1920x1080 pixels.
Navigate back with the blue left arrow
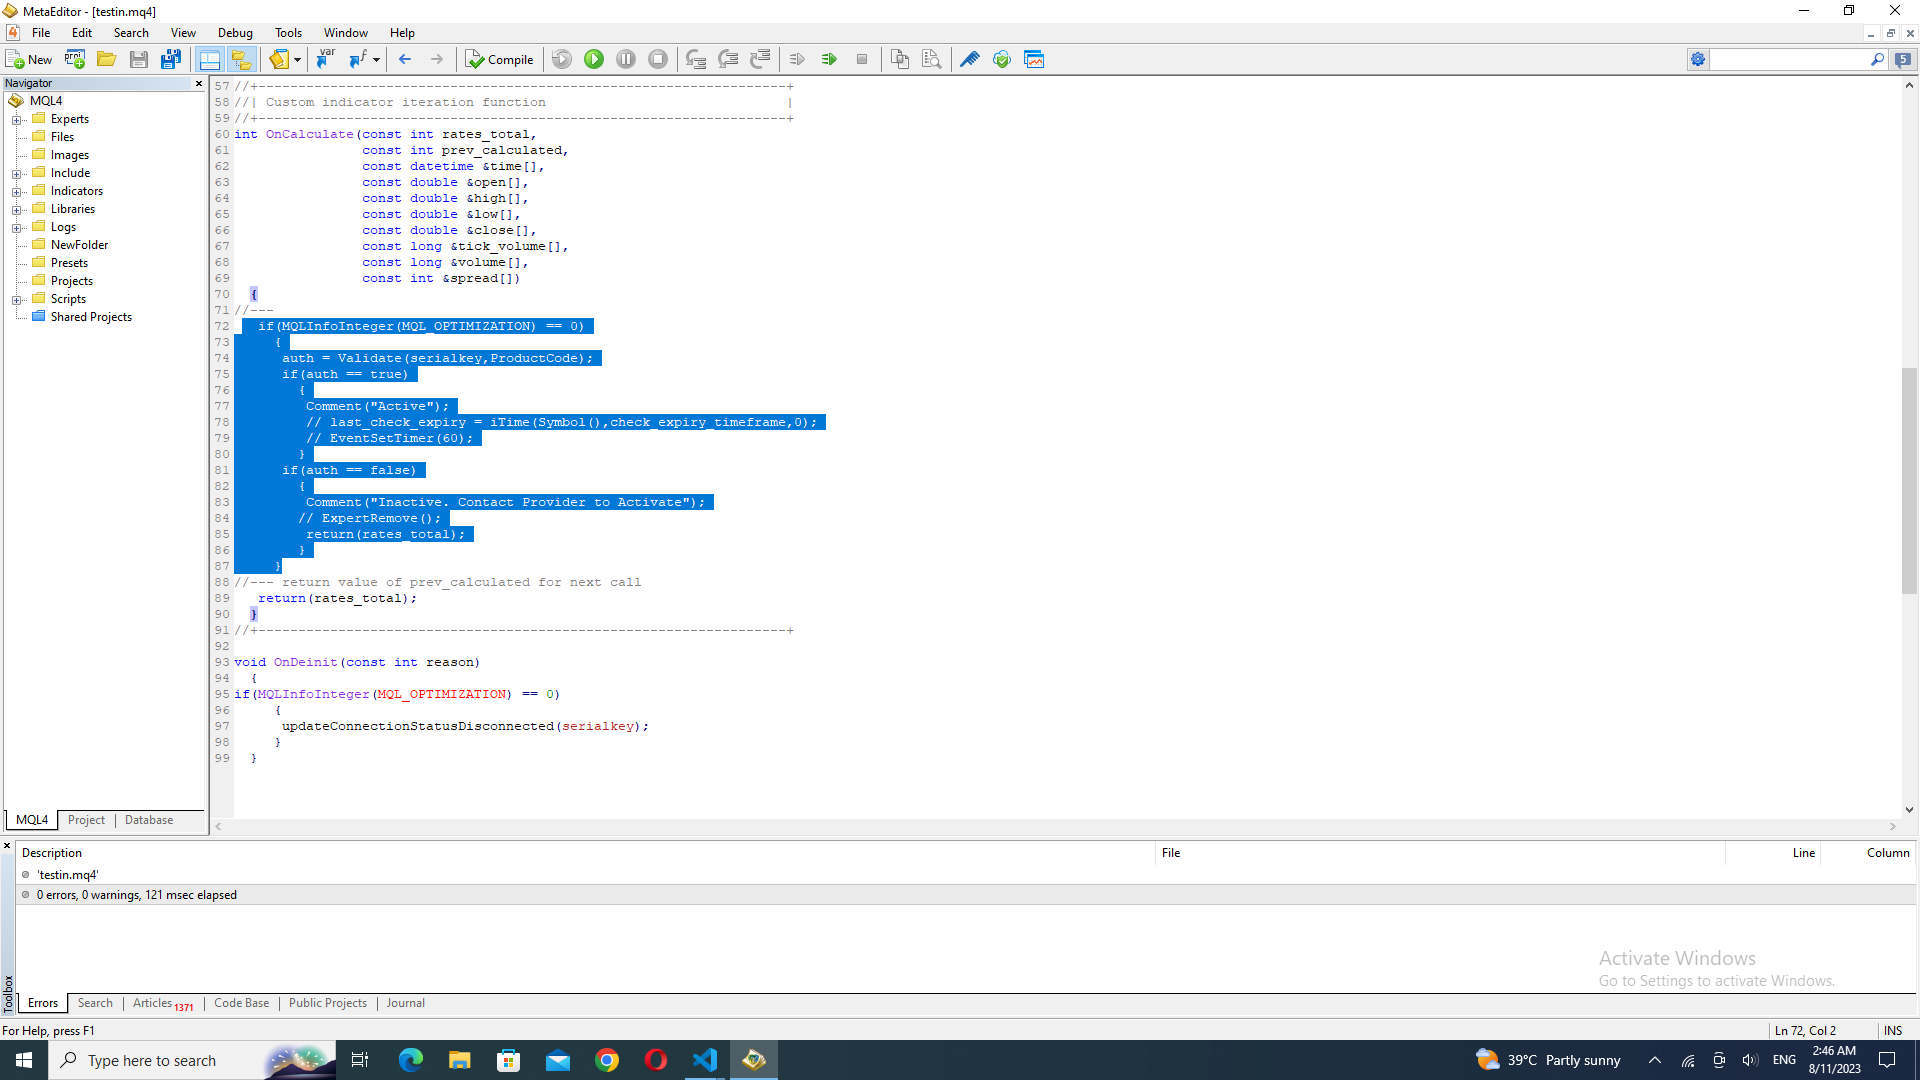pos(405,60)
